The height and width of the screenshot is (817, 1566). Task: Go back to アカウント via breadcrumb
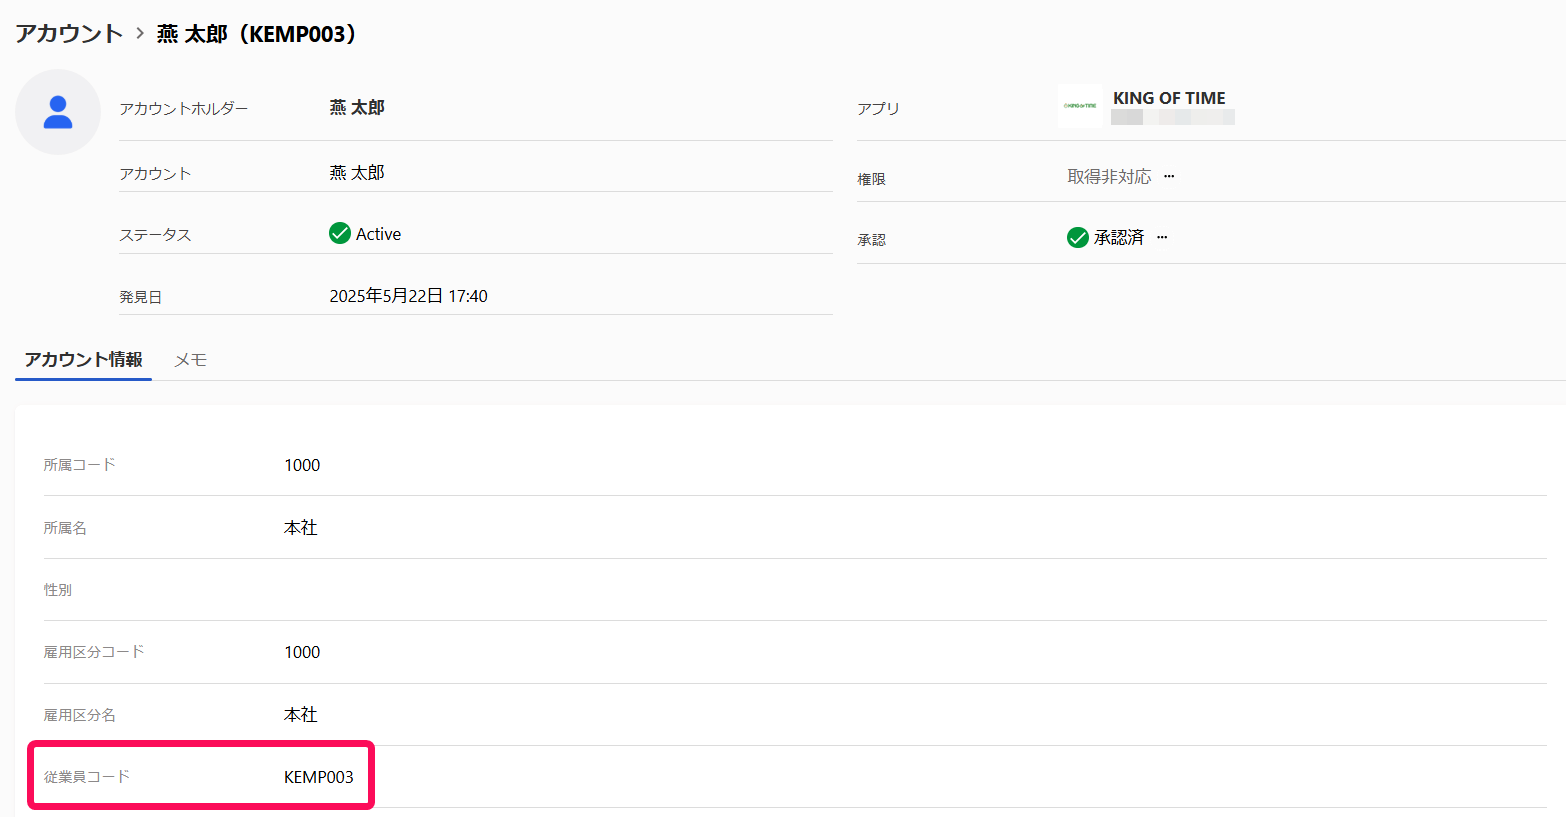pyautogui.click(x=69, y=33)
